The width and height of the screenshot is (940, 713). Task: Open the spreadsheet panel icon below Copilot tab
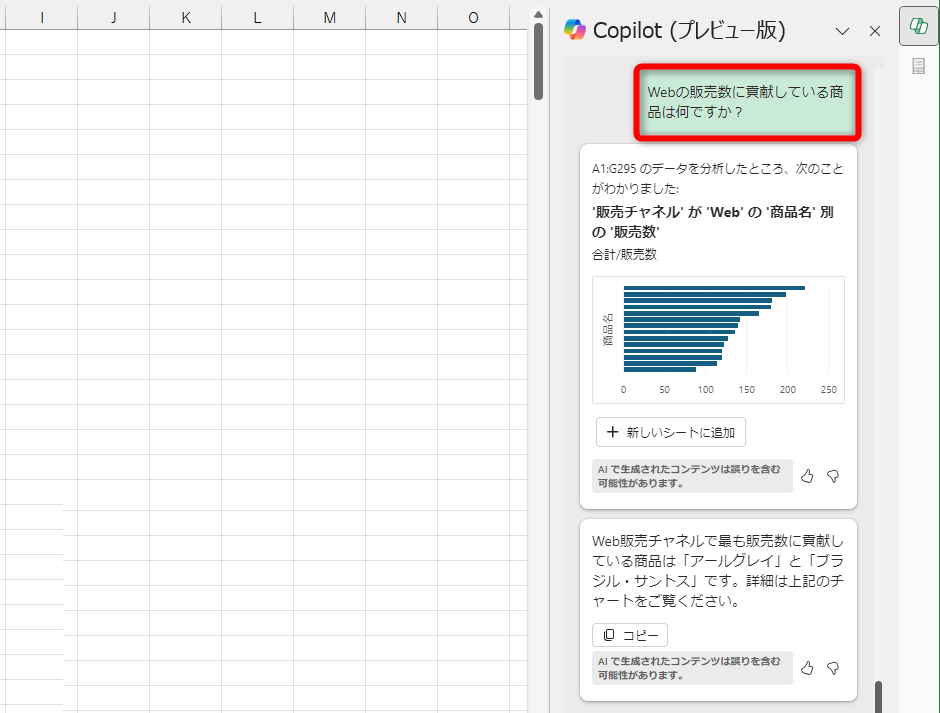(x=918, y=66)
